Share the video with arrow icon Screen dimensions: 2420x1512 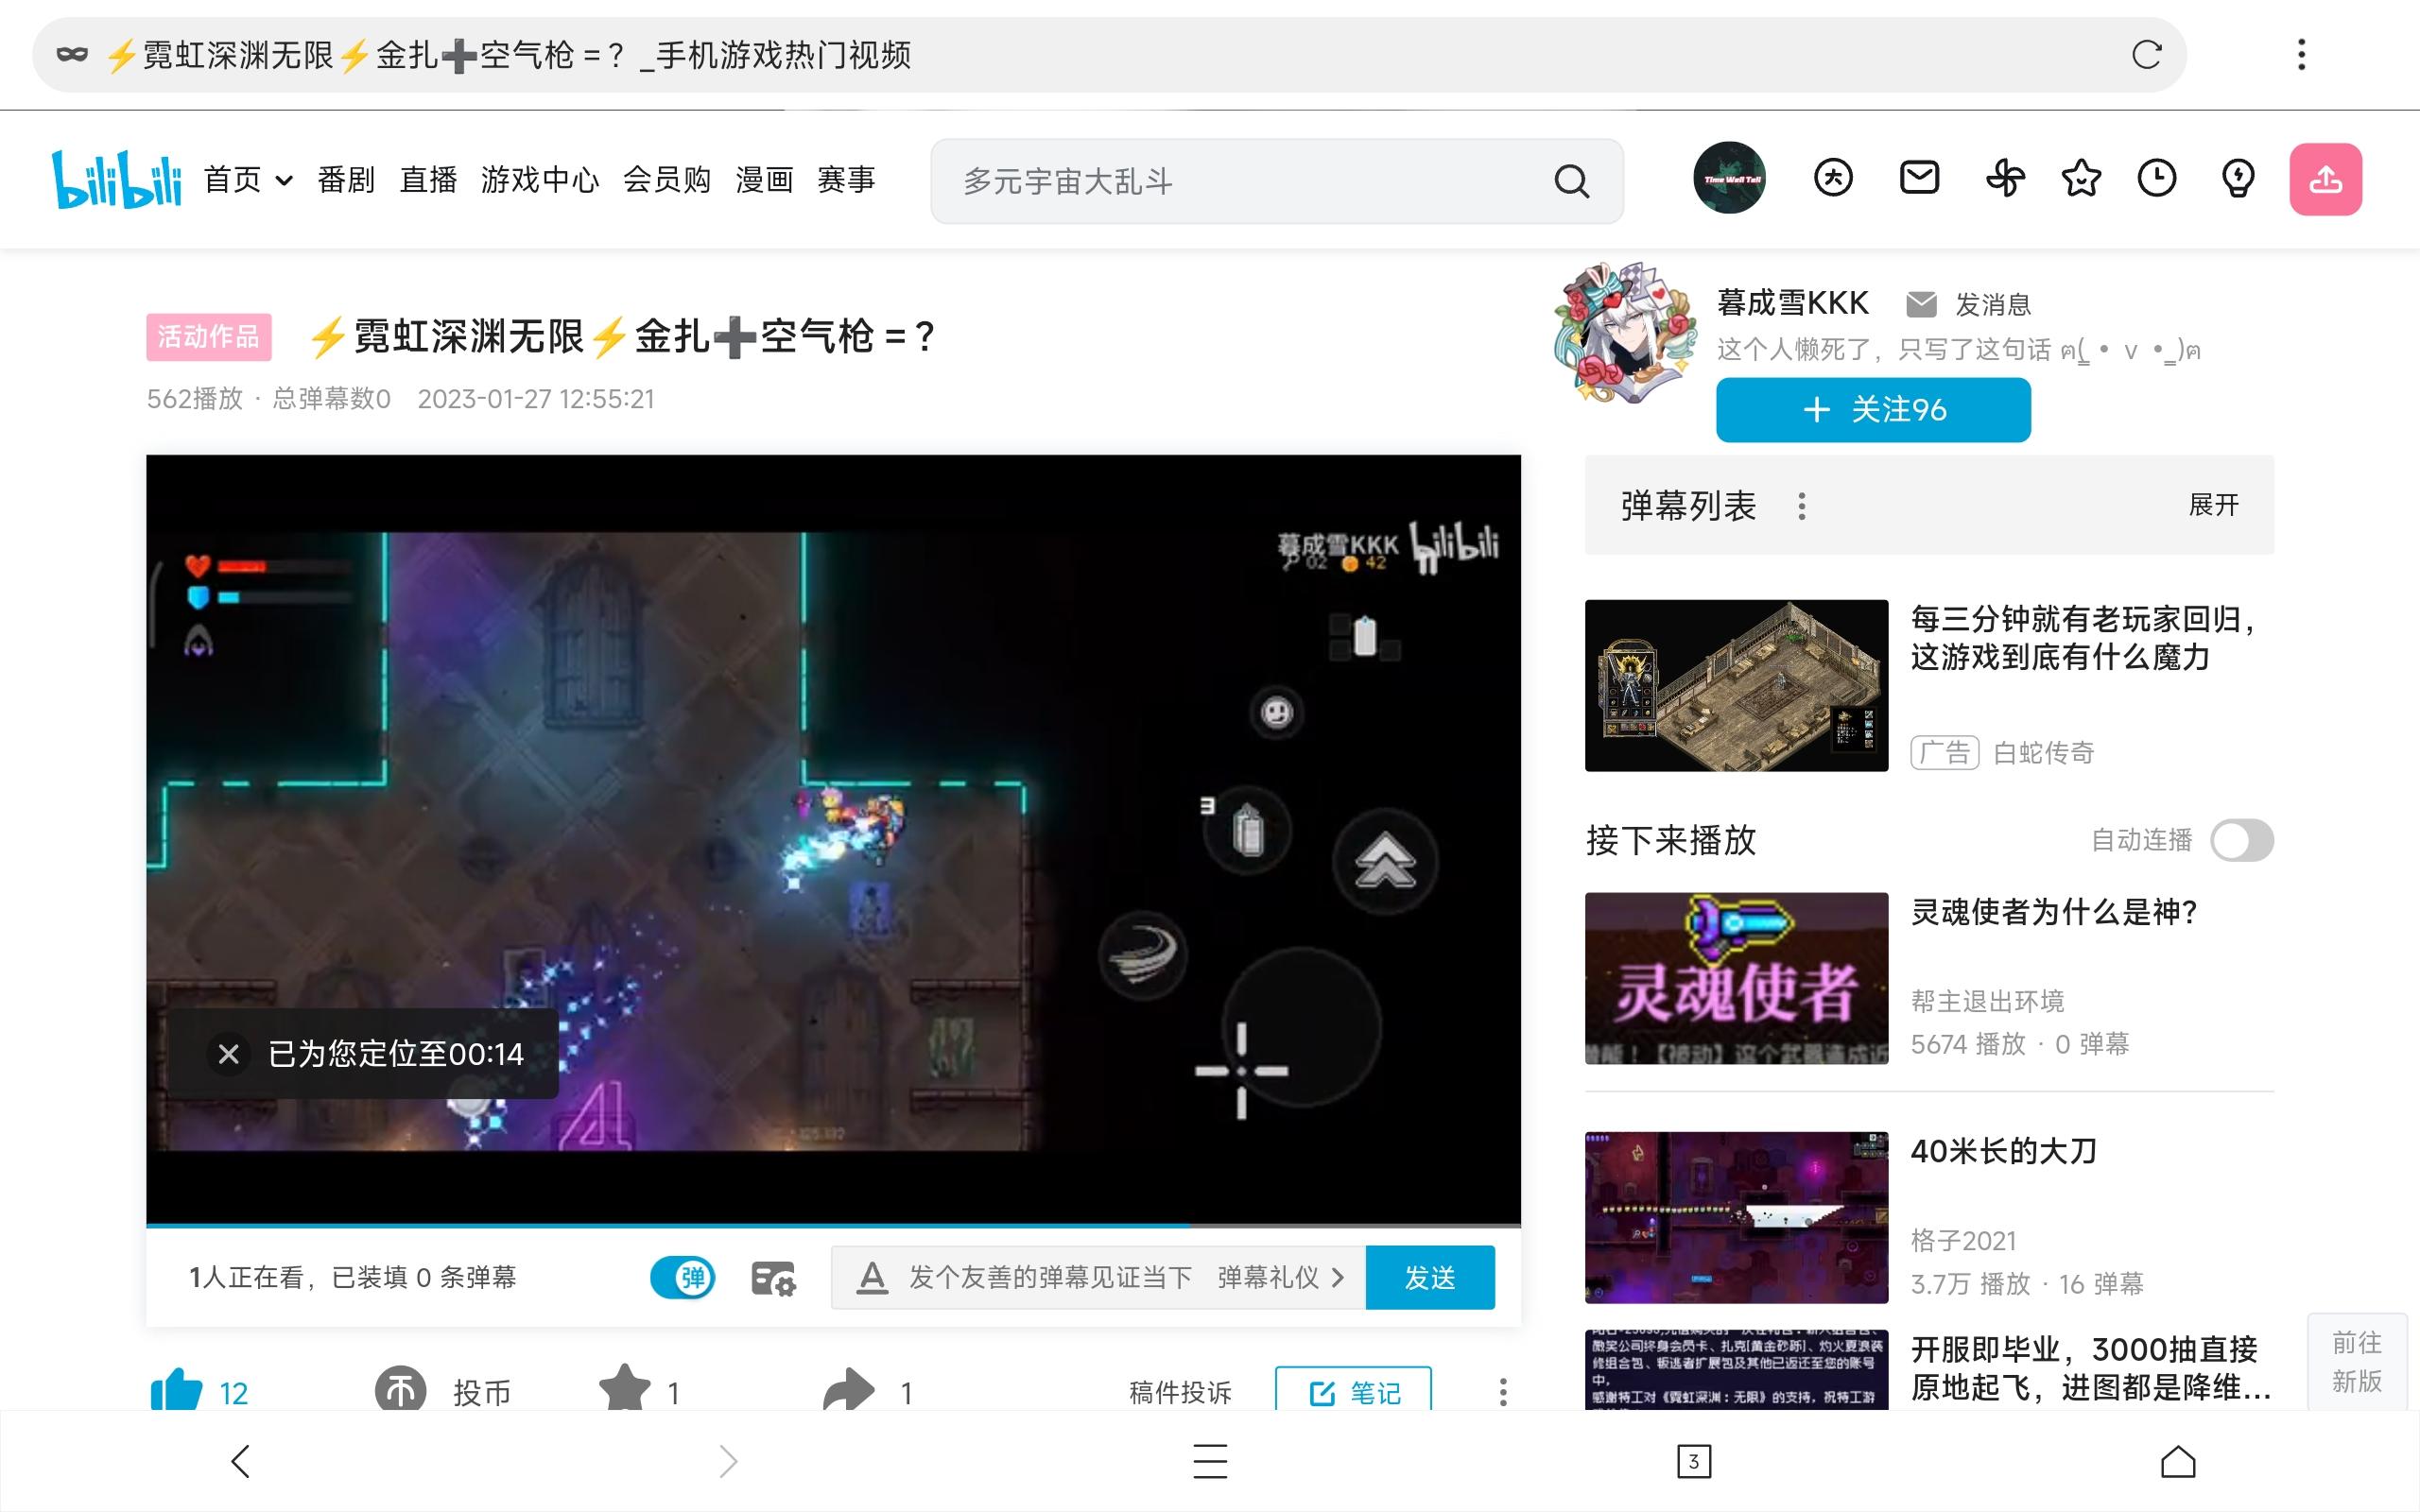click(849, 1389)
